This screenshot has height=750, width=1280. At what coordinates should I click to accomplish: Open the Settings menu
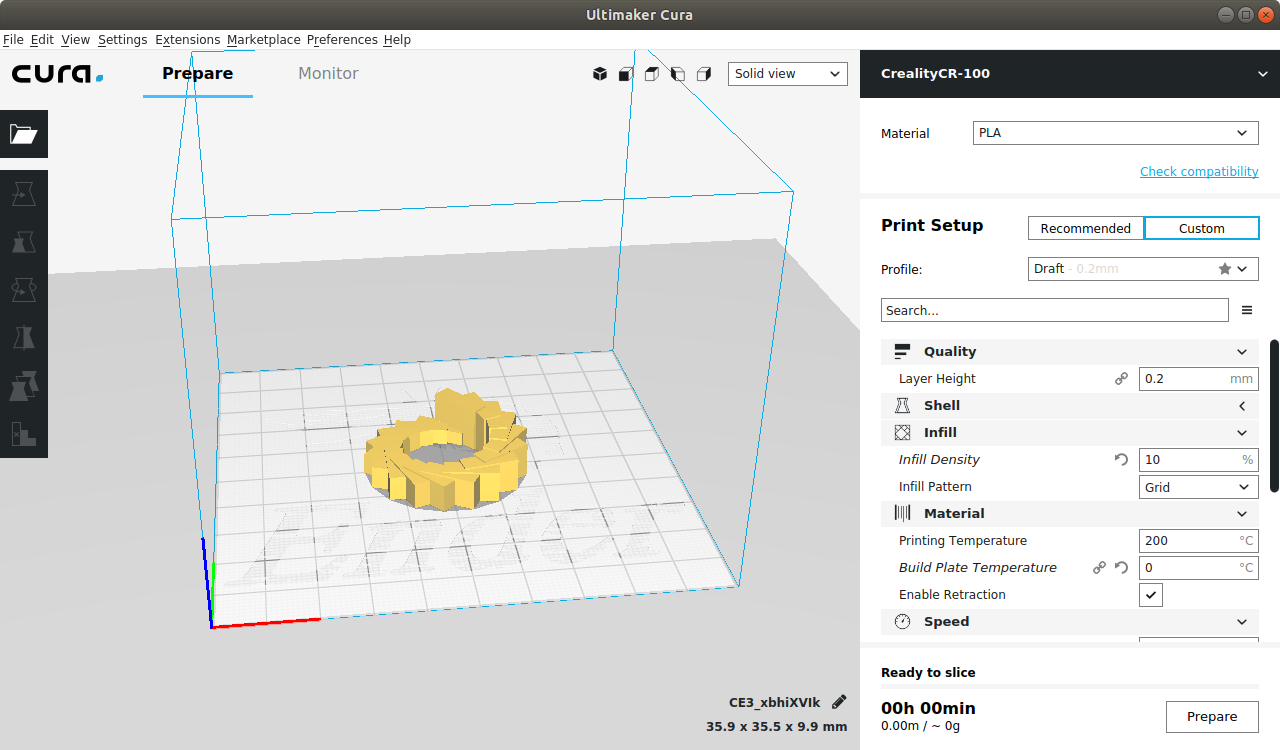click(x=122, y=40)
